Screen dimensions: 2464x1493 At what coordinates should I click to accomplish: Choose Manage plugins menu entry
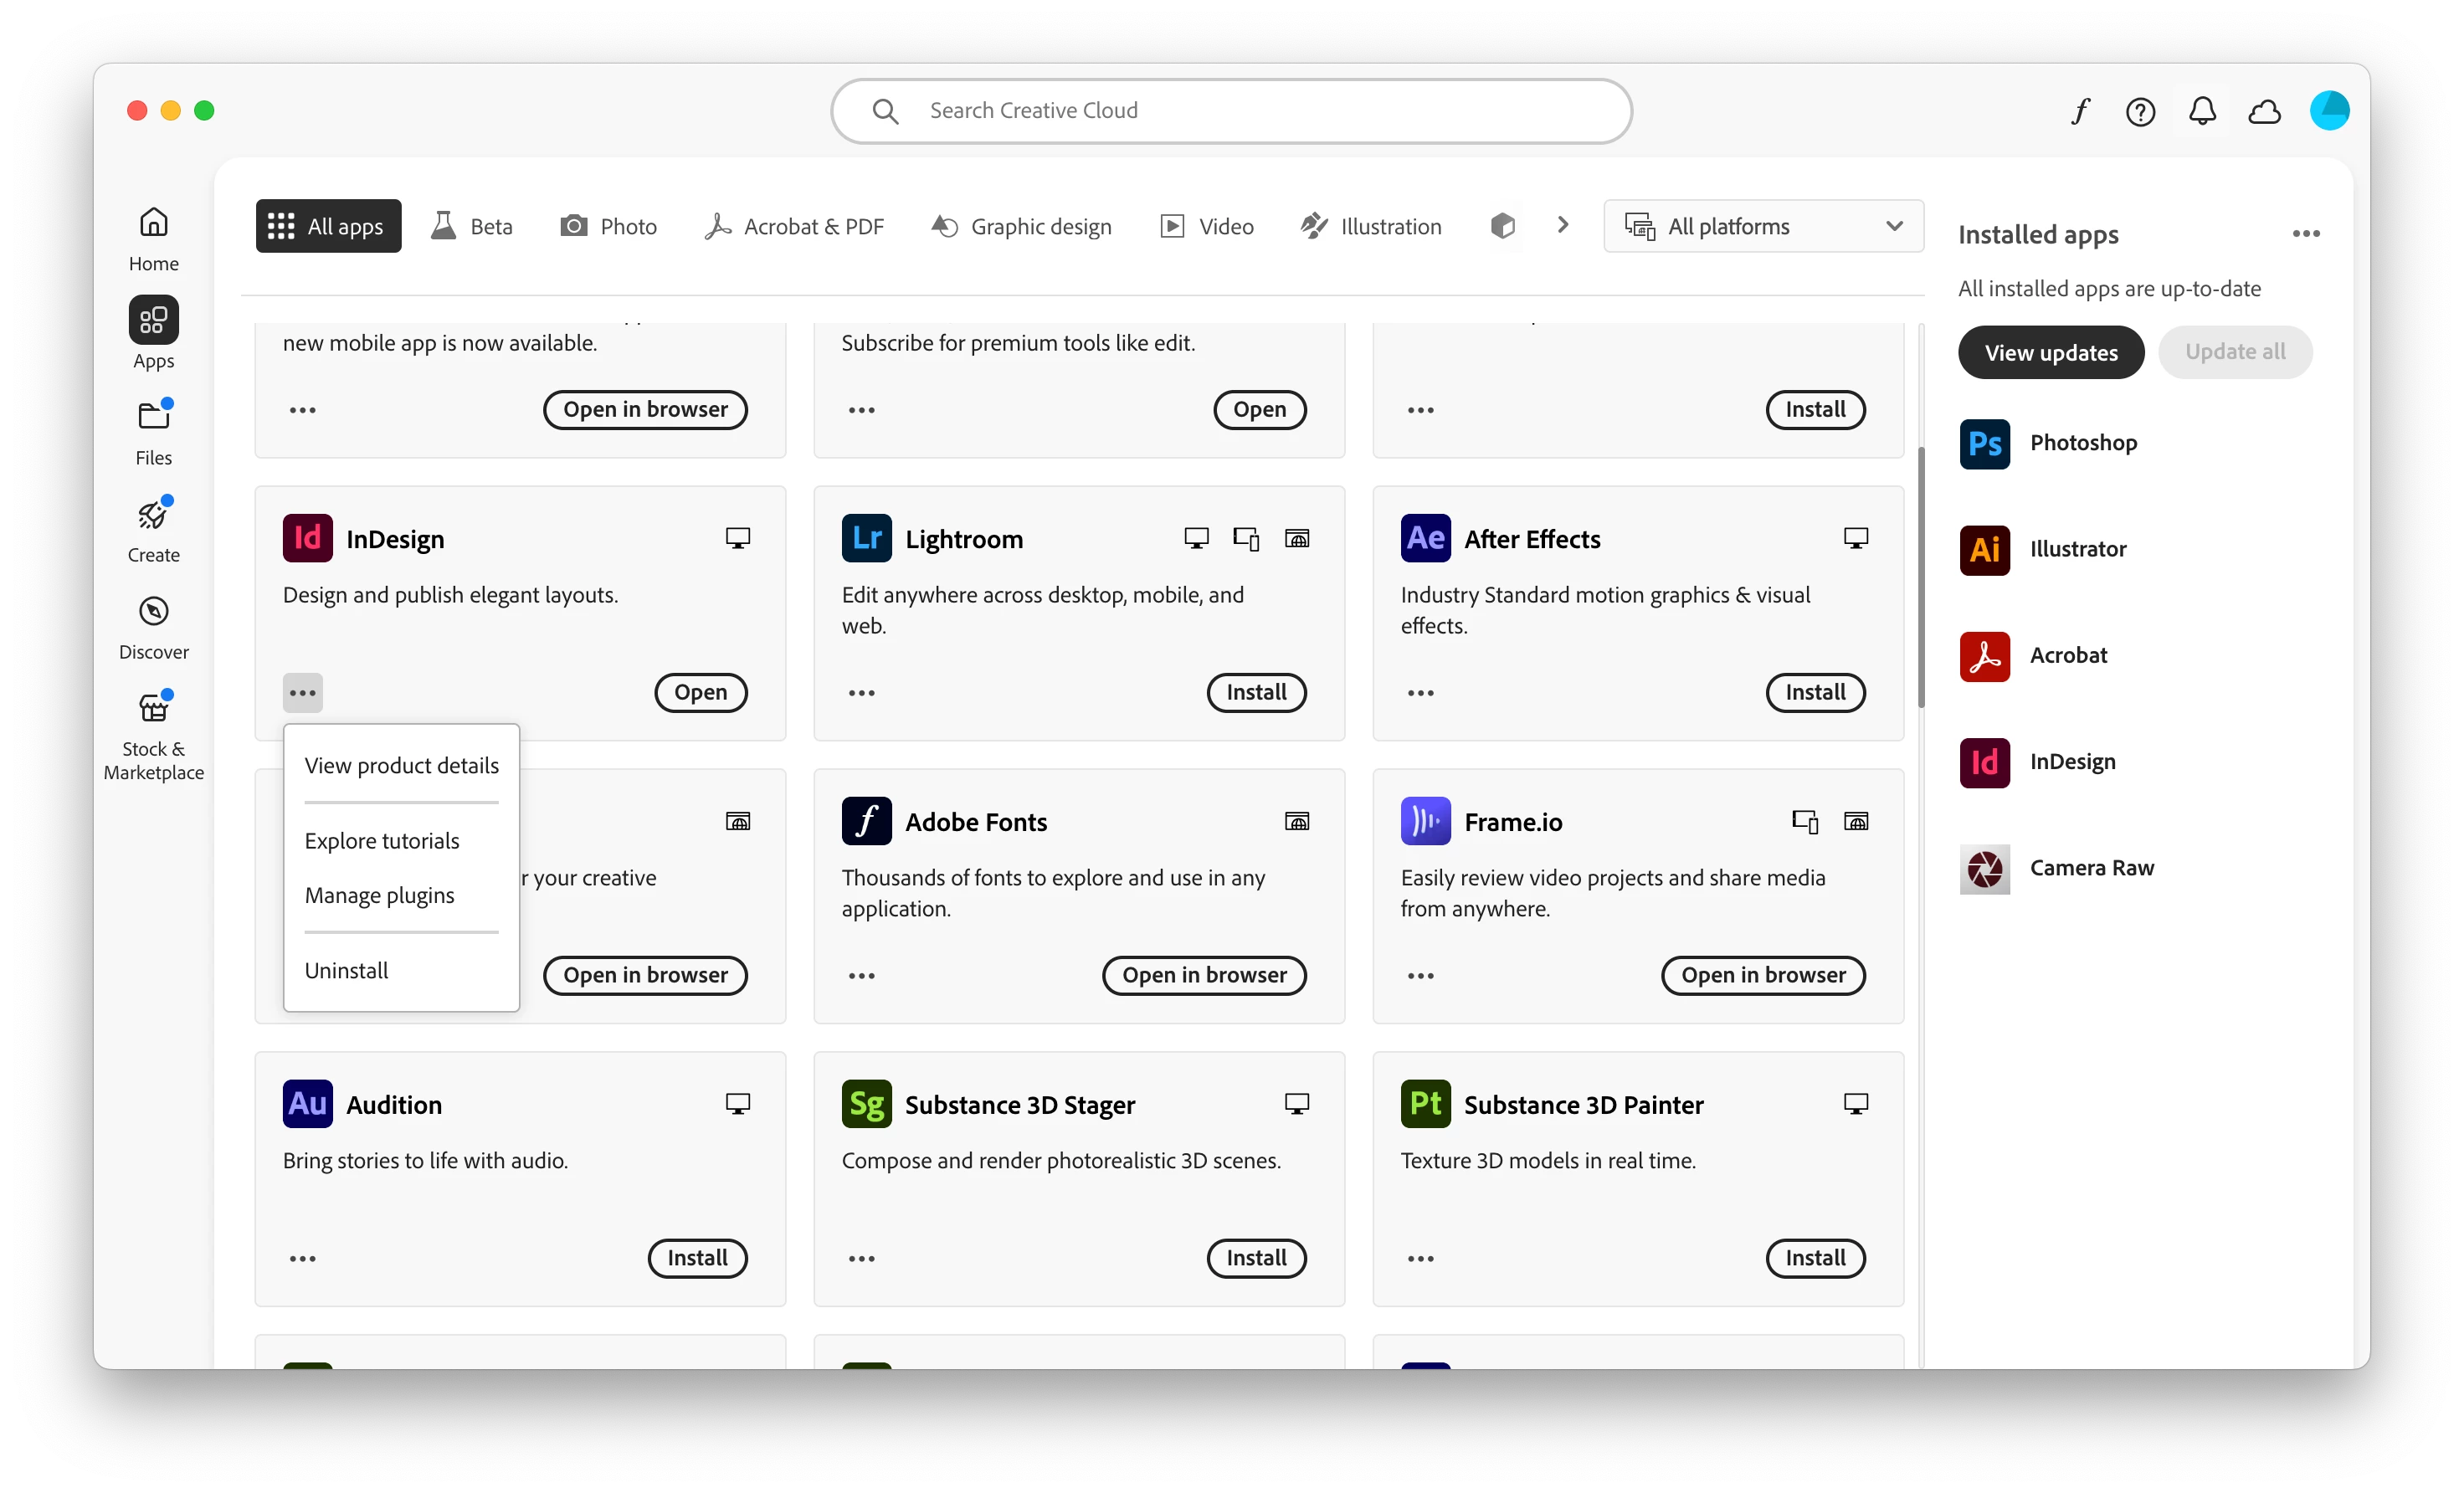tap(379, 895)
